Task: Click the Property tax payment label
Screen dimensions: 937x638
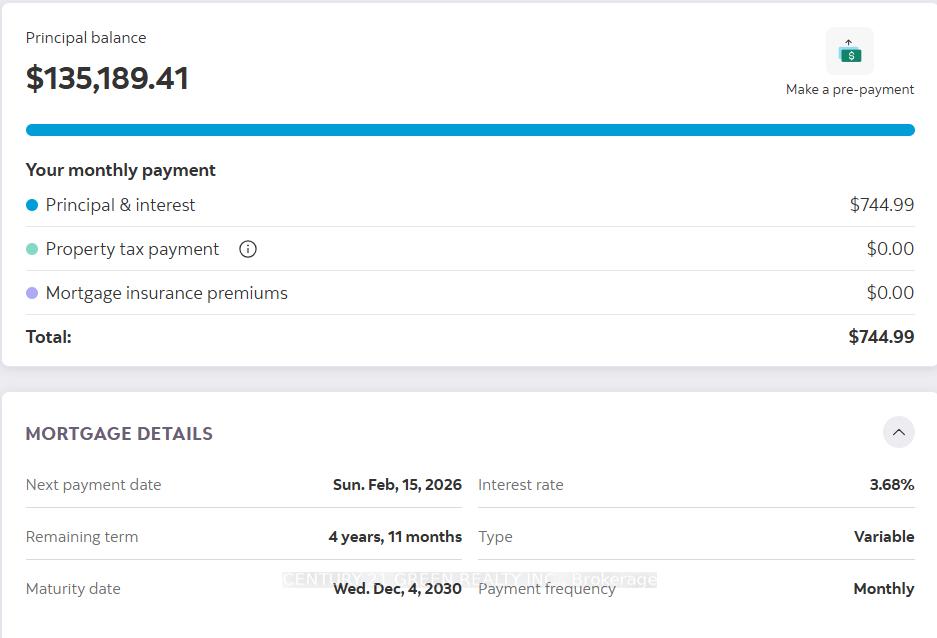Action: click(132, 249)
